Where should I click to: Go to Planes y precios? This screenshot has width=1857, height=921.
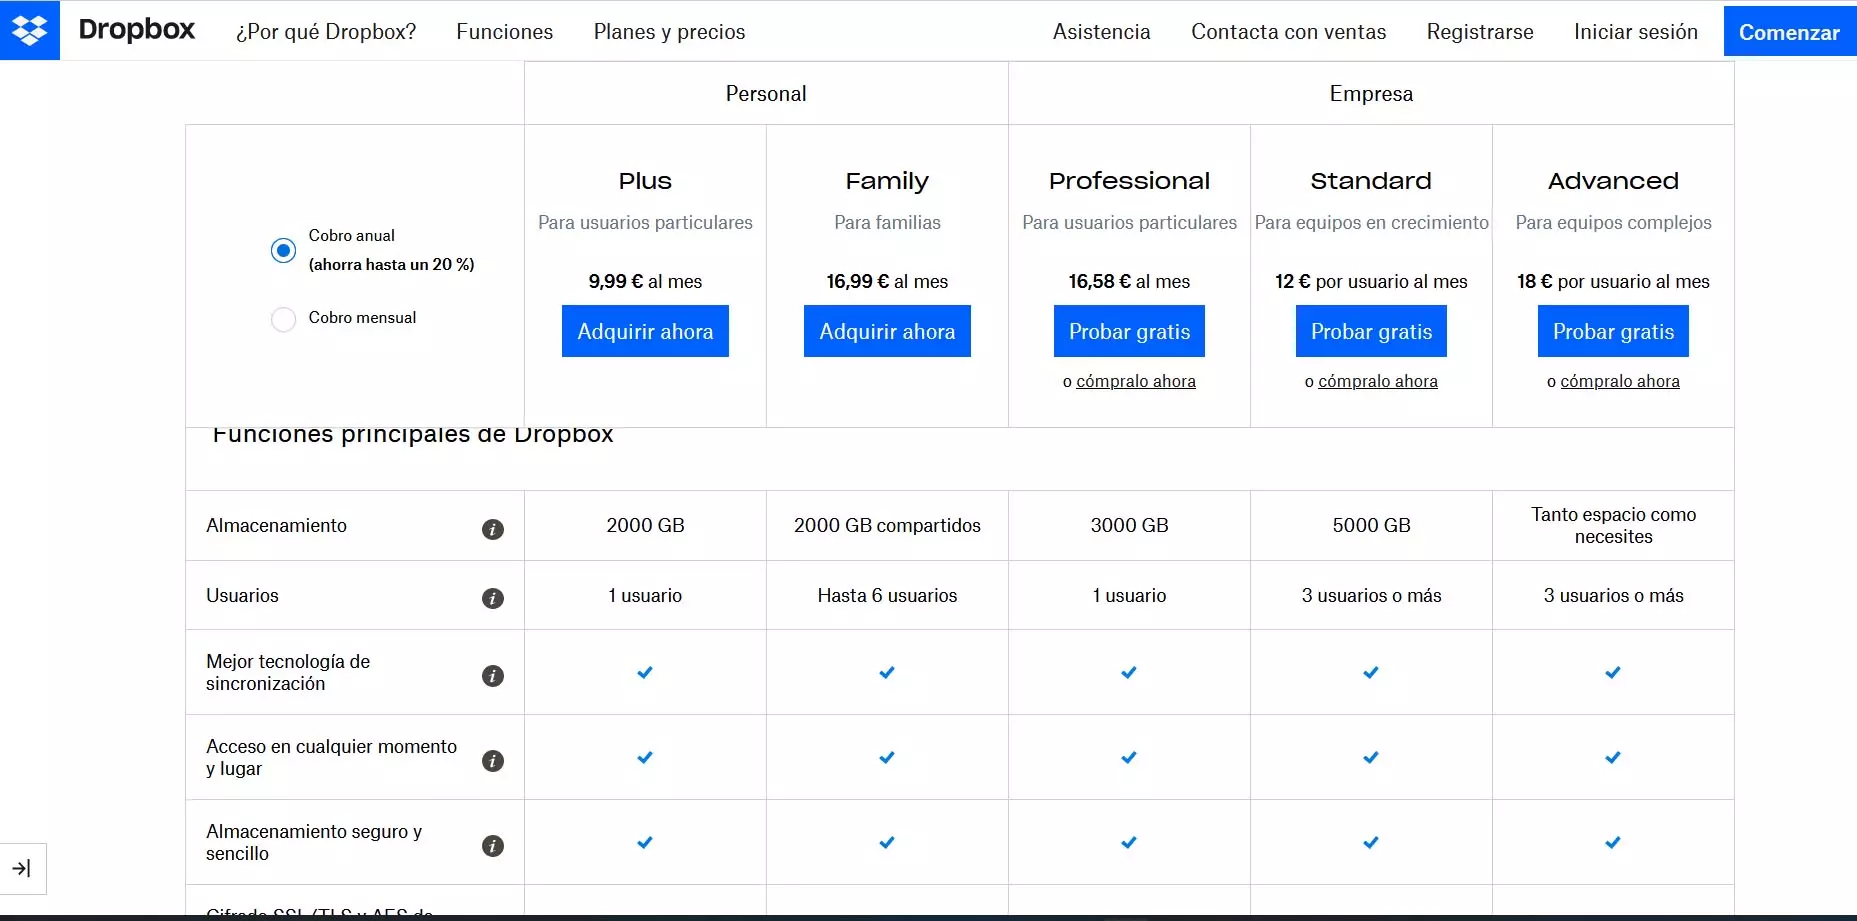point(669,32)
